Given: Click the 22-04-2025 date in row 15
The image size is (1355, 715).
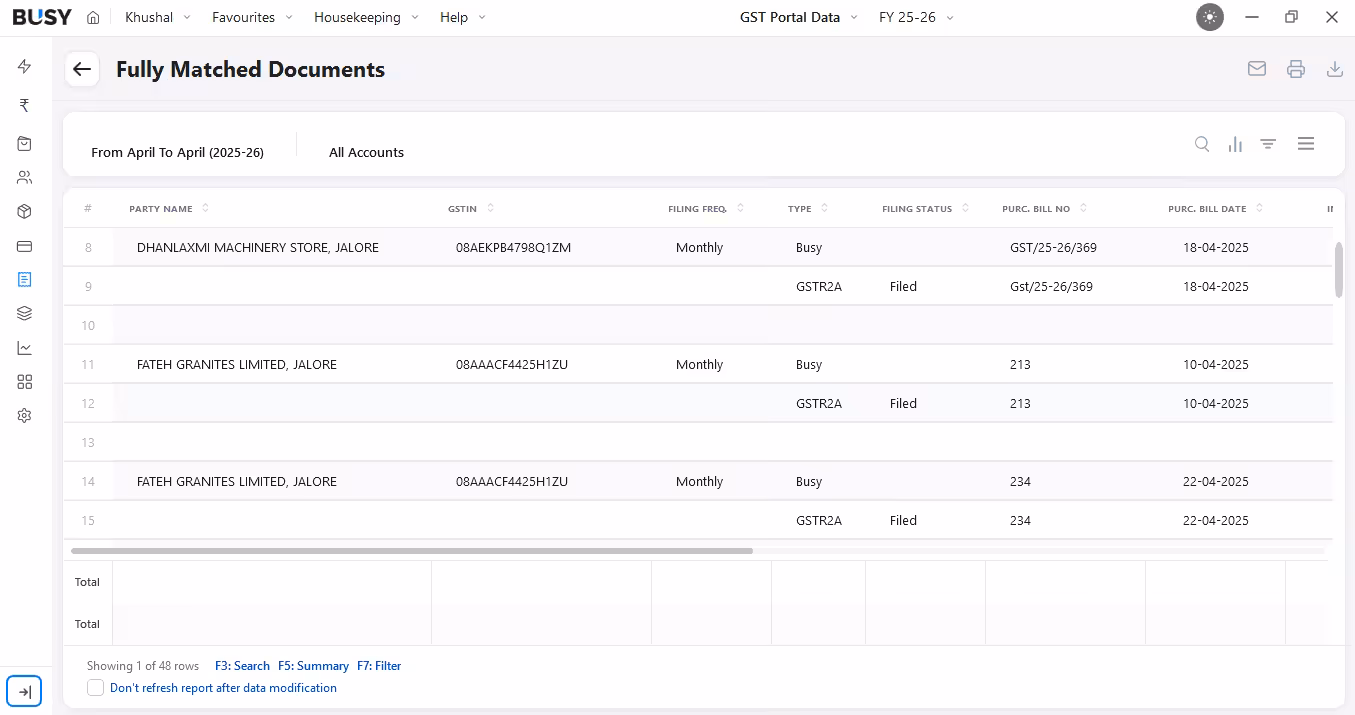Looking at the screenshot, I should click(x=1215, y=521).
